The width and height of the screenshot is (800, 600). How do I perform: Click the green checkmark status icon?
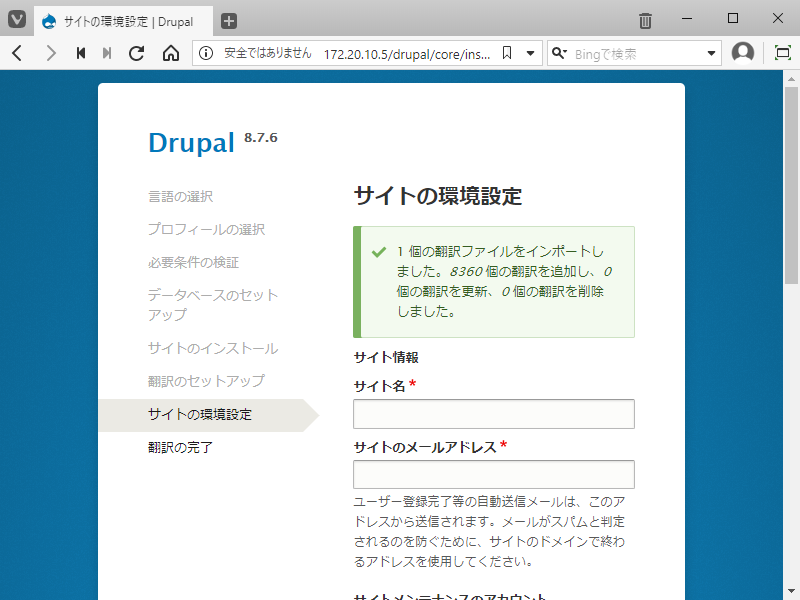pyautogui.click(x=379, y=252)
